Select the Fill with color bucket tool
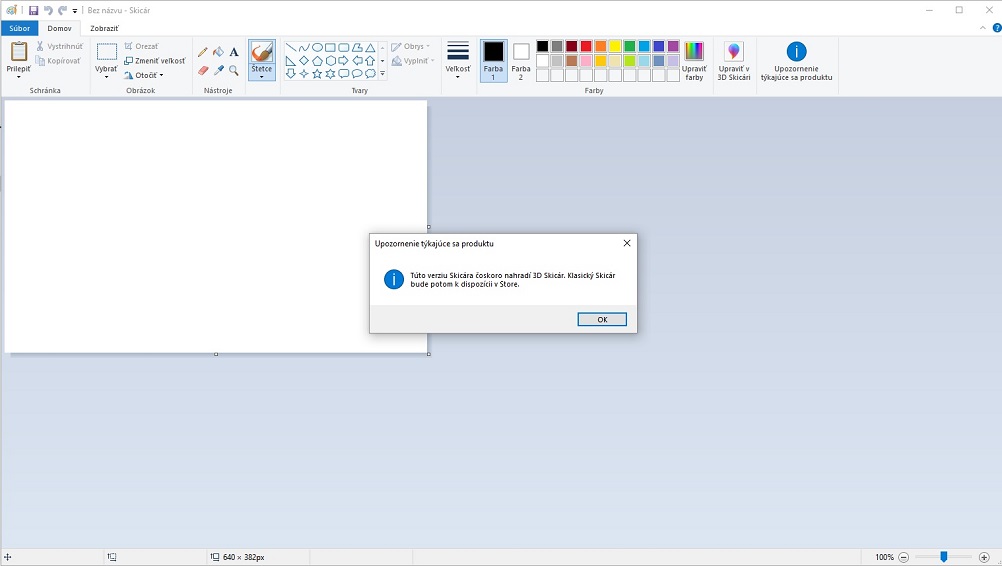1002x566 pixels. pos(219,52)
